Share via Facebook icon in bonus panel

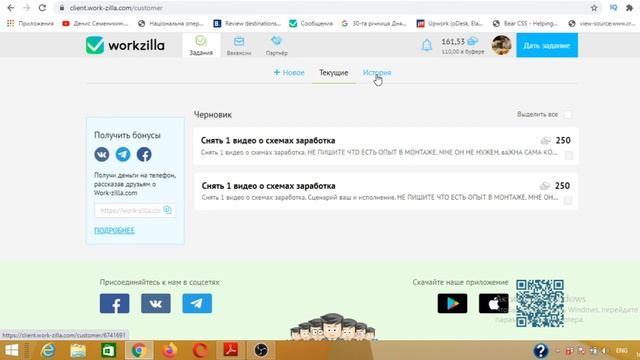pos(144,154)
